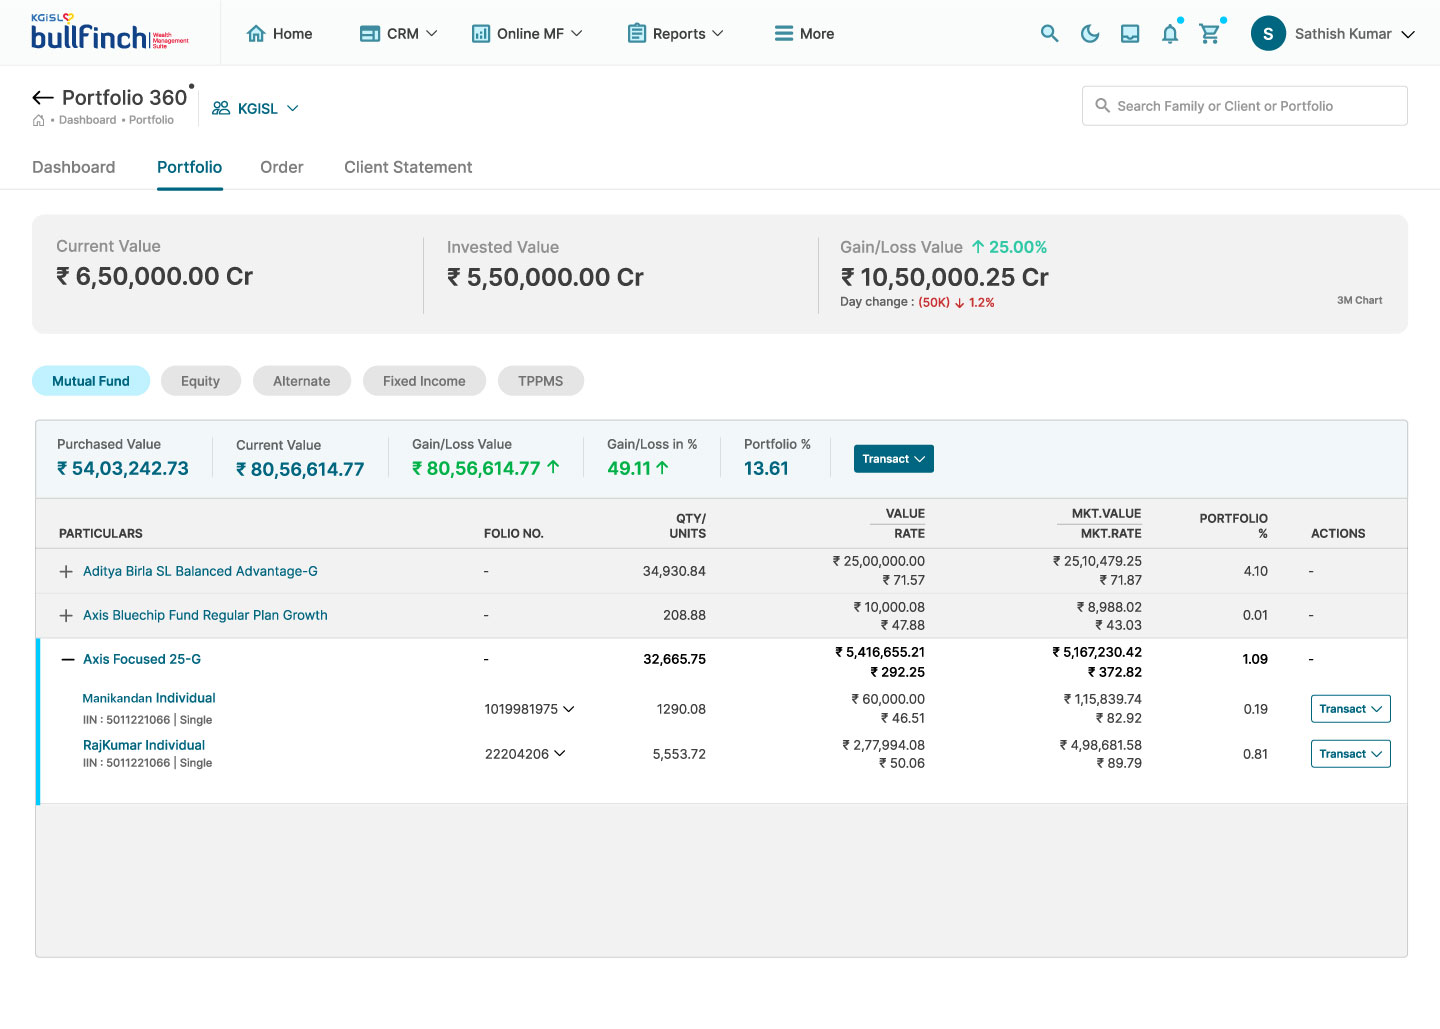
Task: Click PARTICULARS column header
Action: coord(101,534)
